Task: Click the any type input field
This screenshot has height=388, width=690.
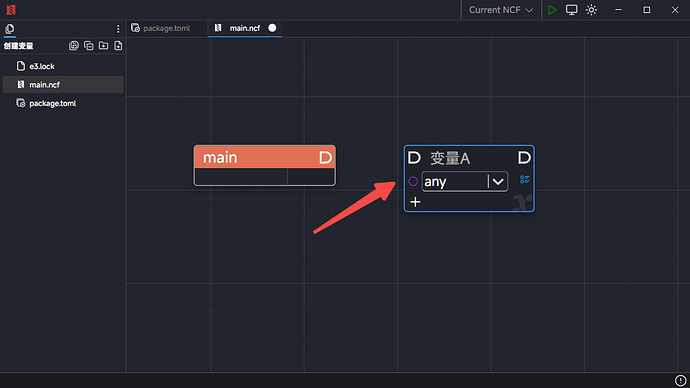Action: pos(465,182)
